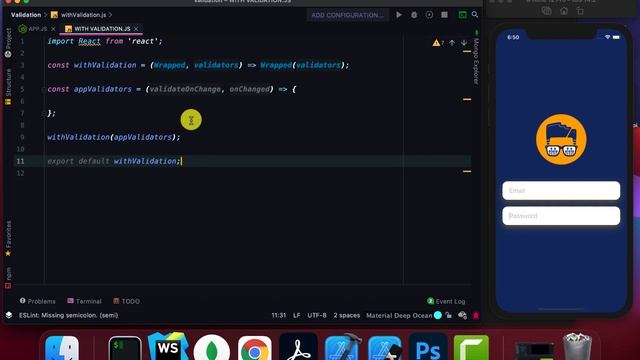This screenshot has height=360, width=640.
Task: Open Photoshop from the Dock
Action: [428, 348]
